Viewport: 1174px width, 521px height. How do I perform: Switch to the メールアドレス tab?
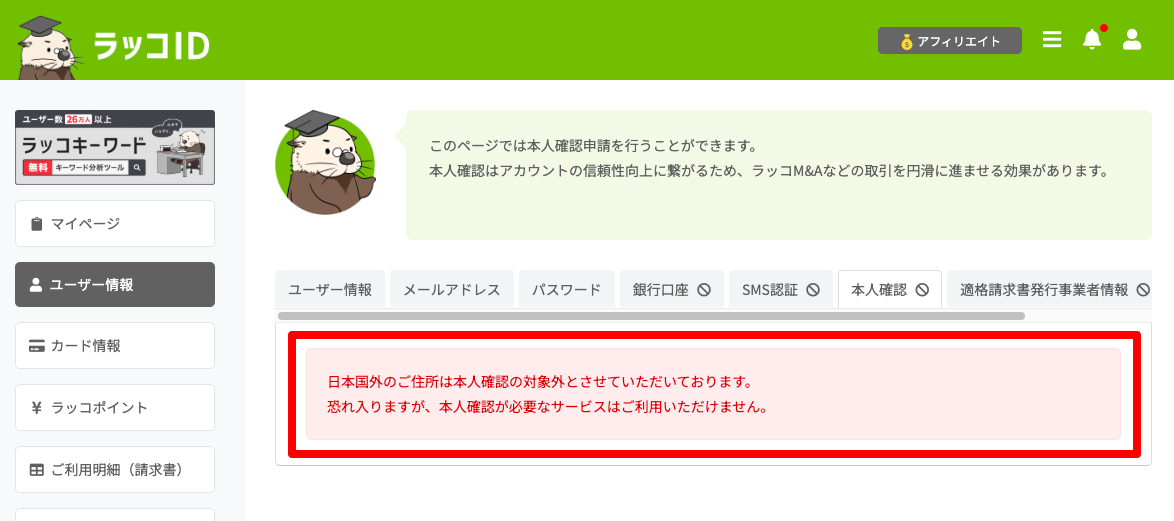pos(451,290)
